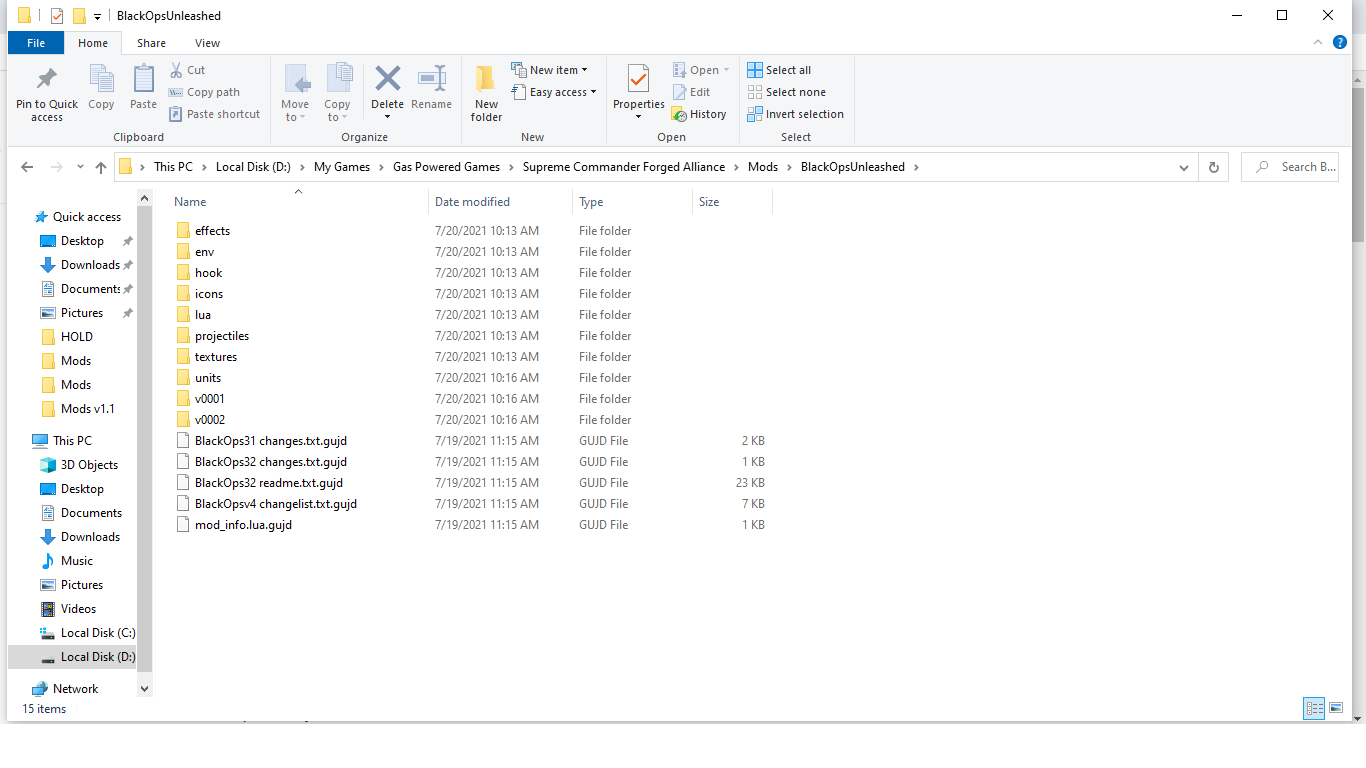Image resolution: width=1366 pixels, height=768 pixels.
Task: Click the Delete red X icon
Action: pyautogui.click(x=387, y=78)
